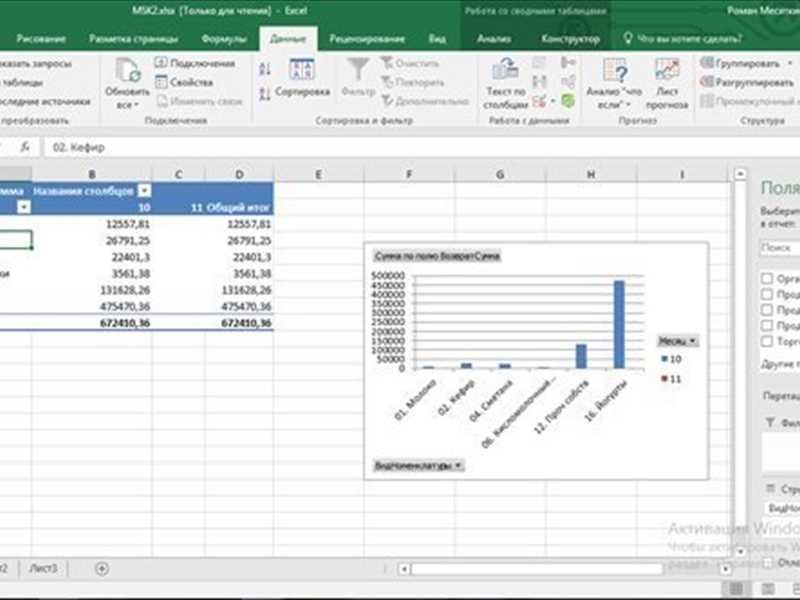This screenshot has height=600, width=800.
Task: Click Reapply filter (Повторить)
Action: (413, 82)
